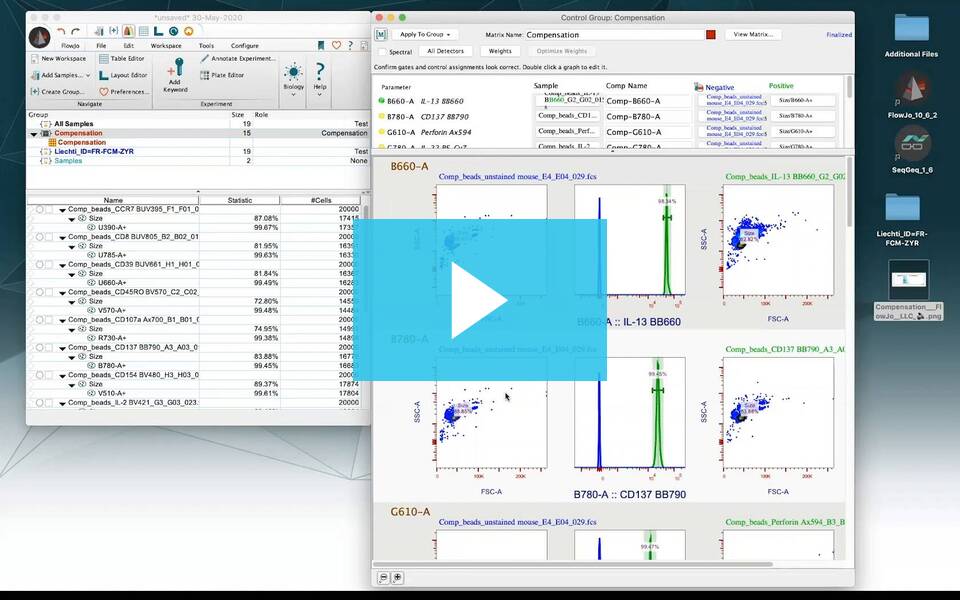Open Preferences from the ribbon
Screen dimensions: 960x600
pos(123,92)
